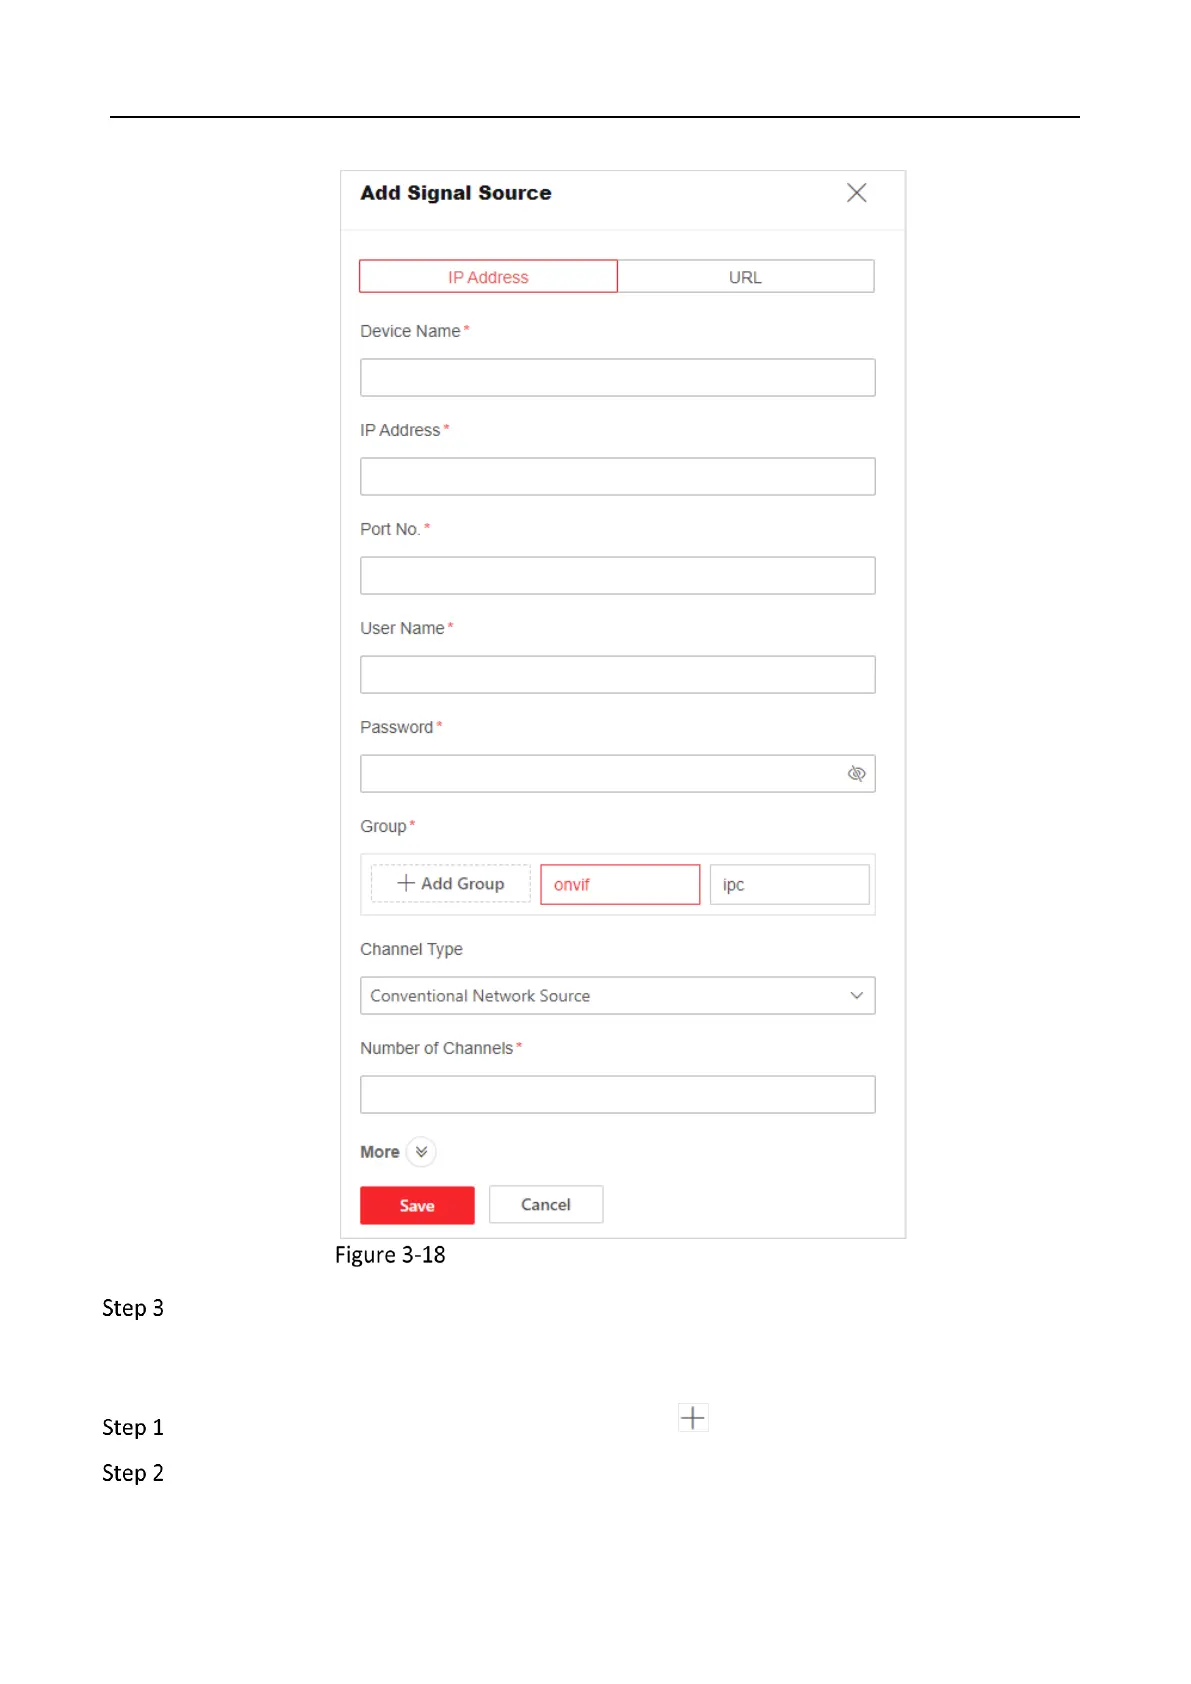Switch to the URL tab

[x=745, y=277]
